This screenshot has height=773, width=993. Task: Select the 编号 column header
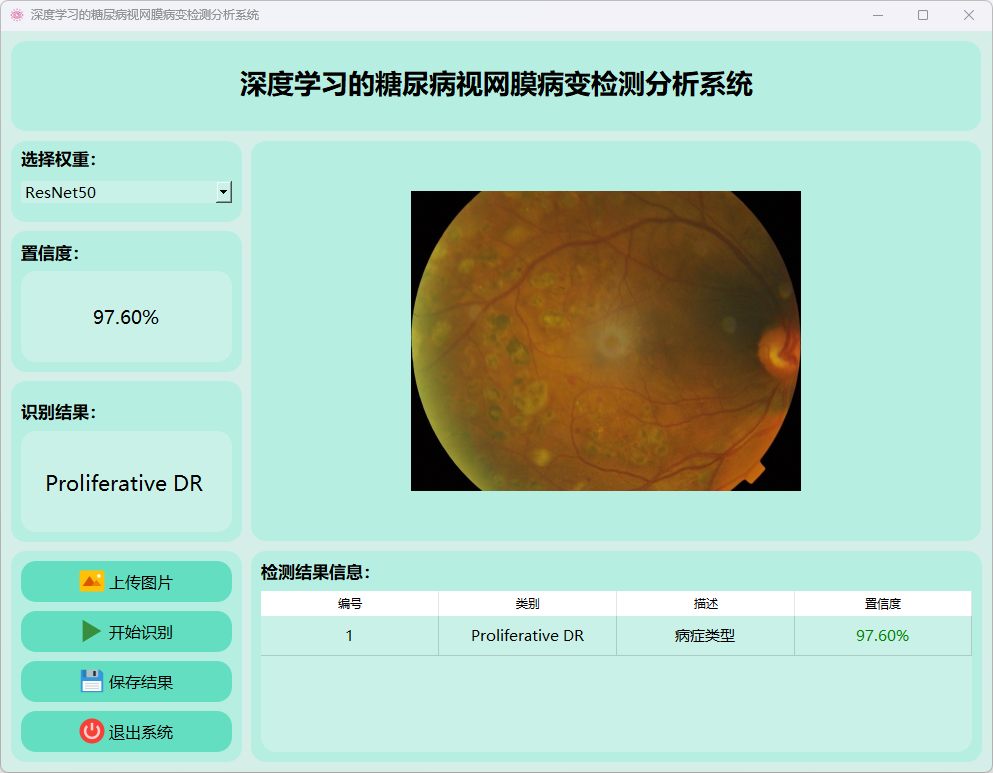[x=349, y=603]
